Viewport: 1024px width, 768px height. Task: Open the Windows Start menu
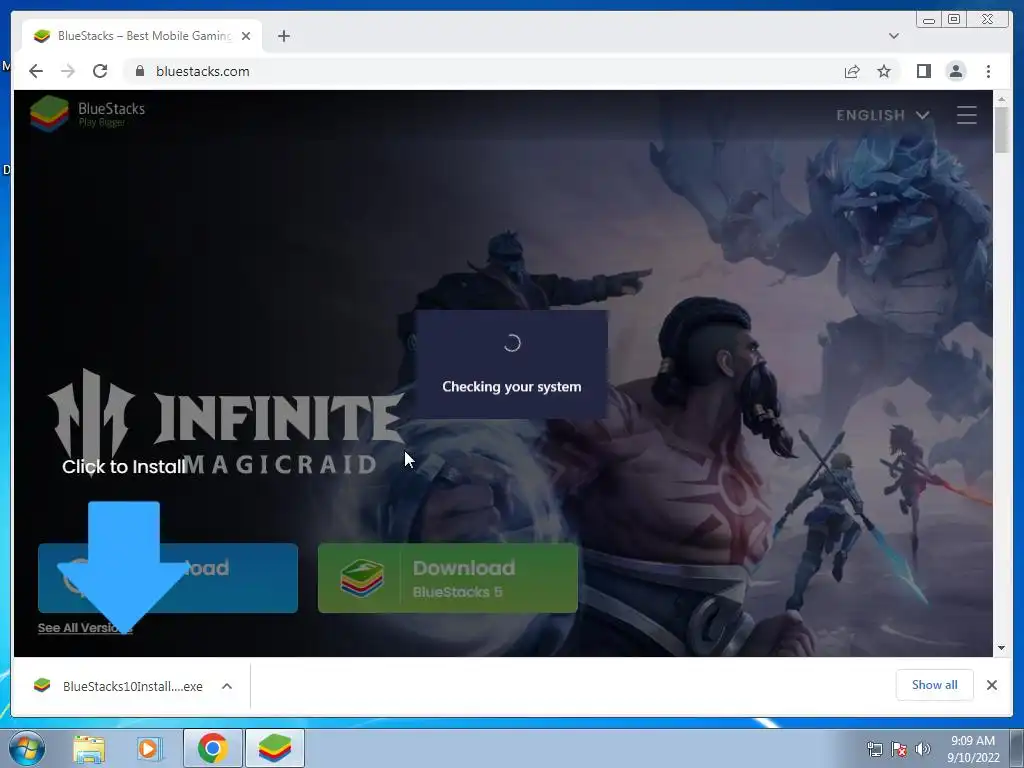26,748
